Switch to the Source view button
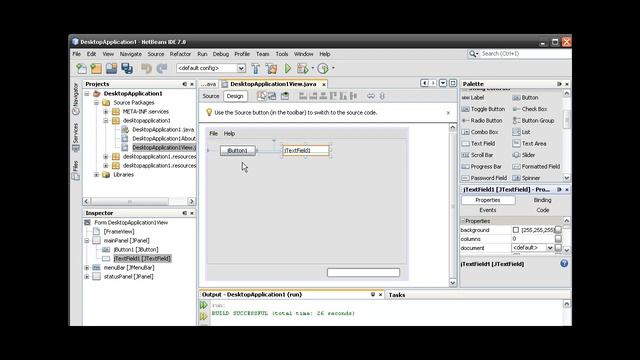The width and height of the screenshot is (640, 360). click(211, 96)
